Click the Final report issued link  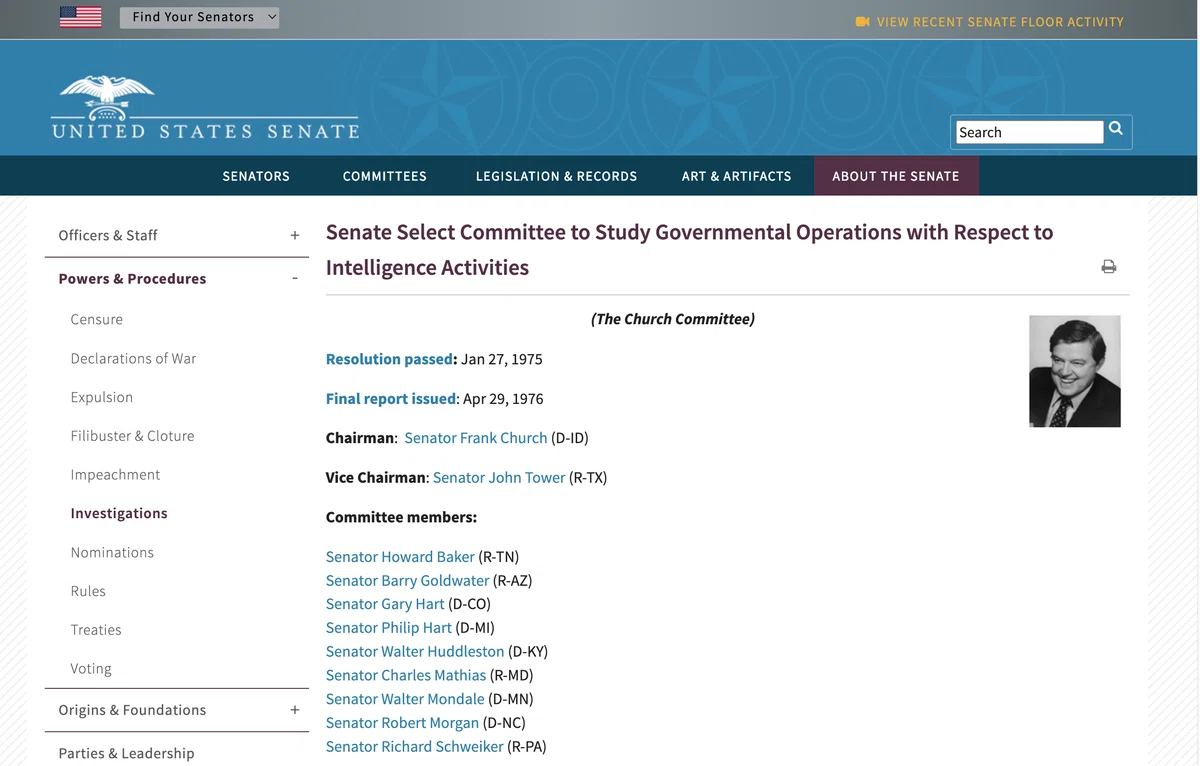pyautogui.click(x=391, y=399)
